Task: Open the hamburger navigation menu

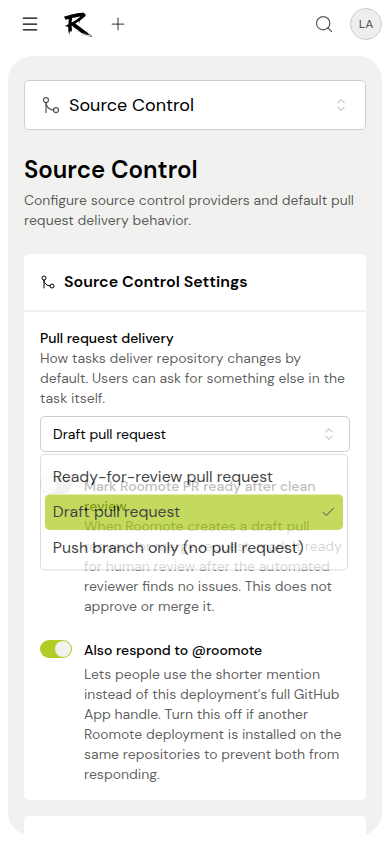Action: [30, 24]
